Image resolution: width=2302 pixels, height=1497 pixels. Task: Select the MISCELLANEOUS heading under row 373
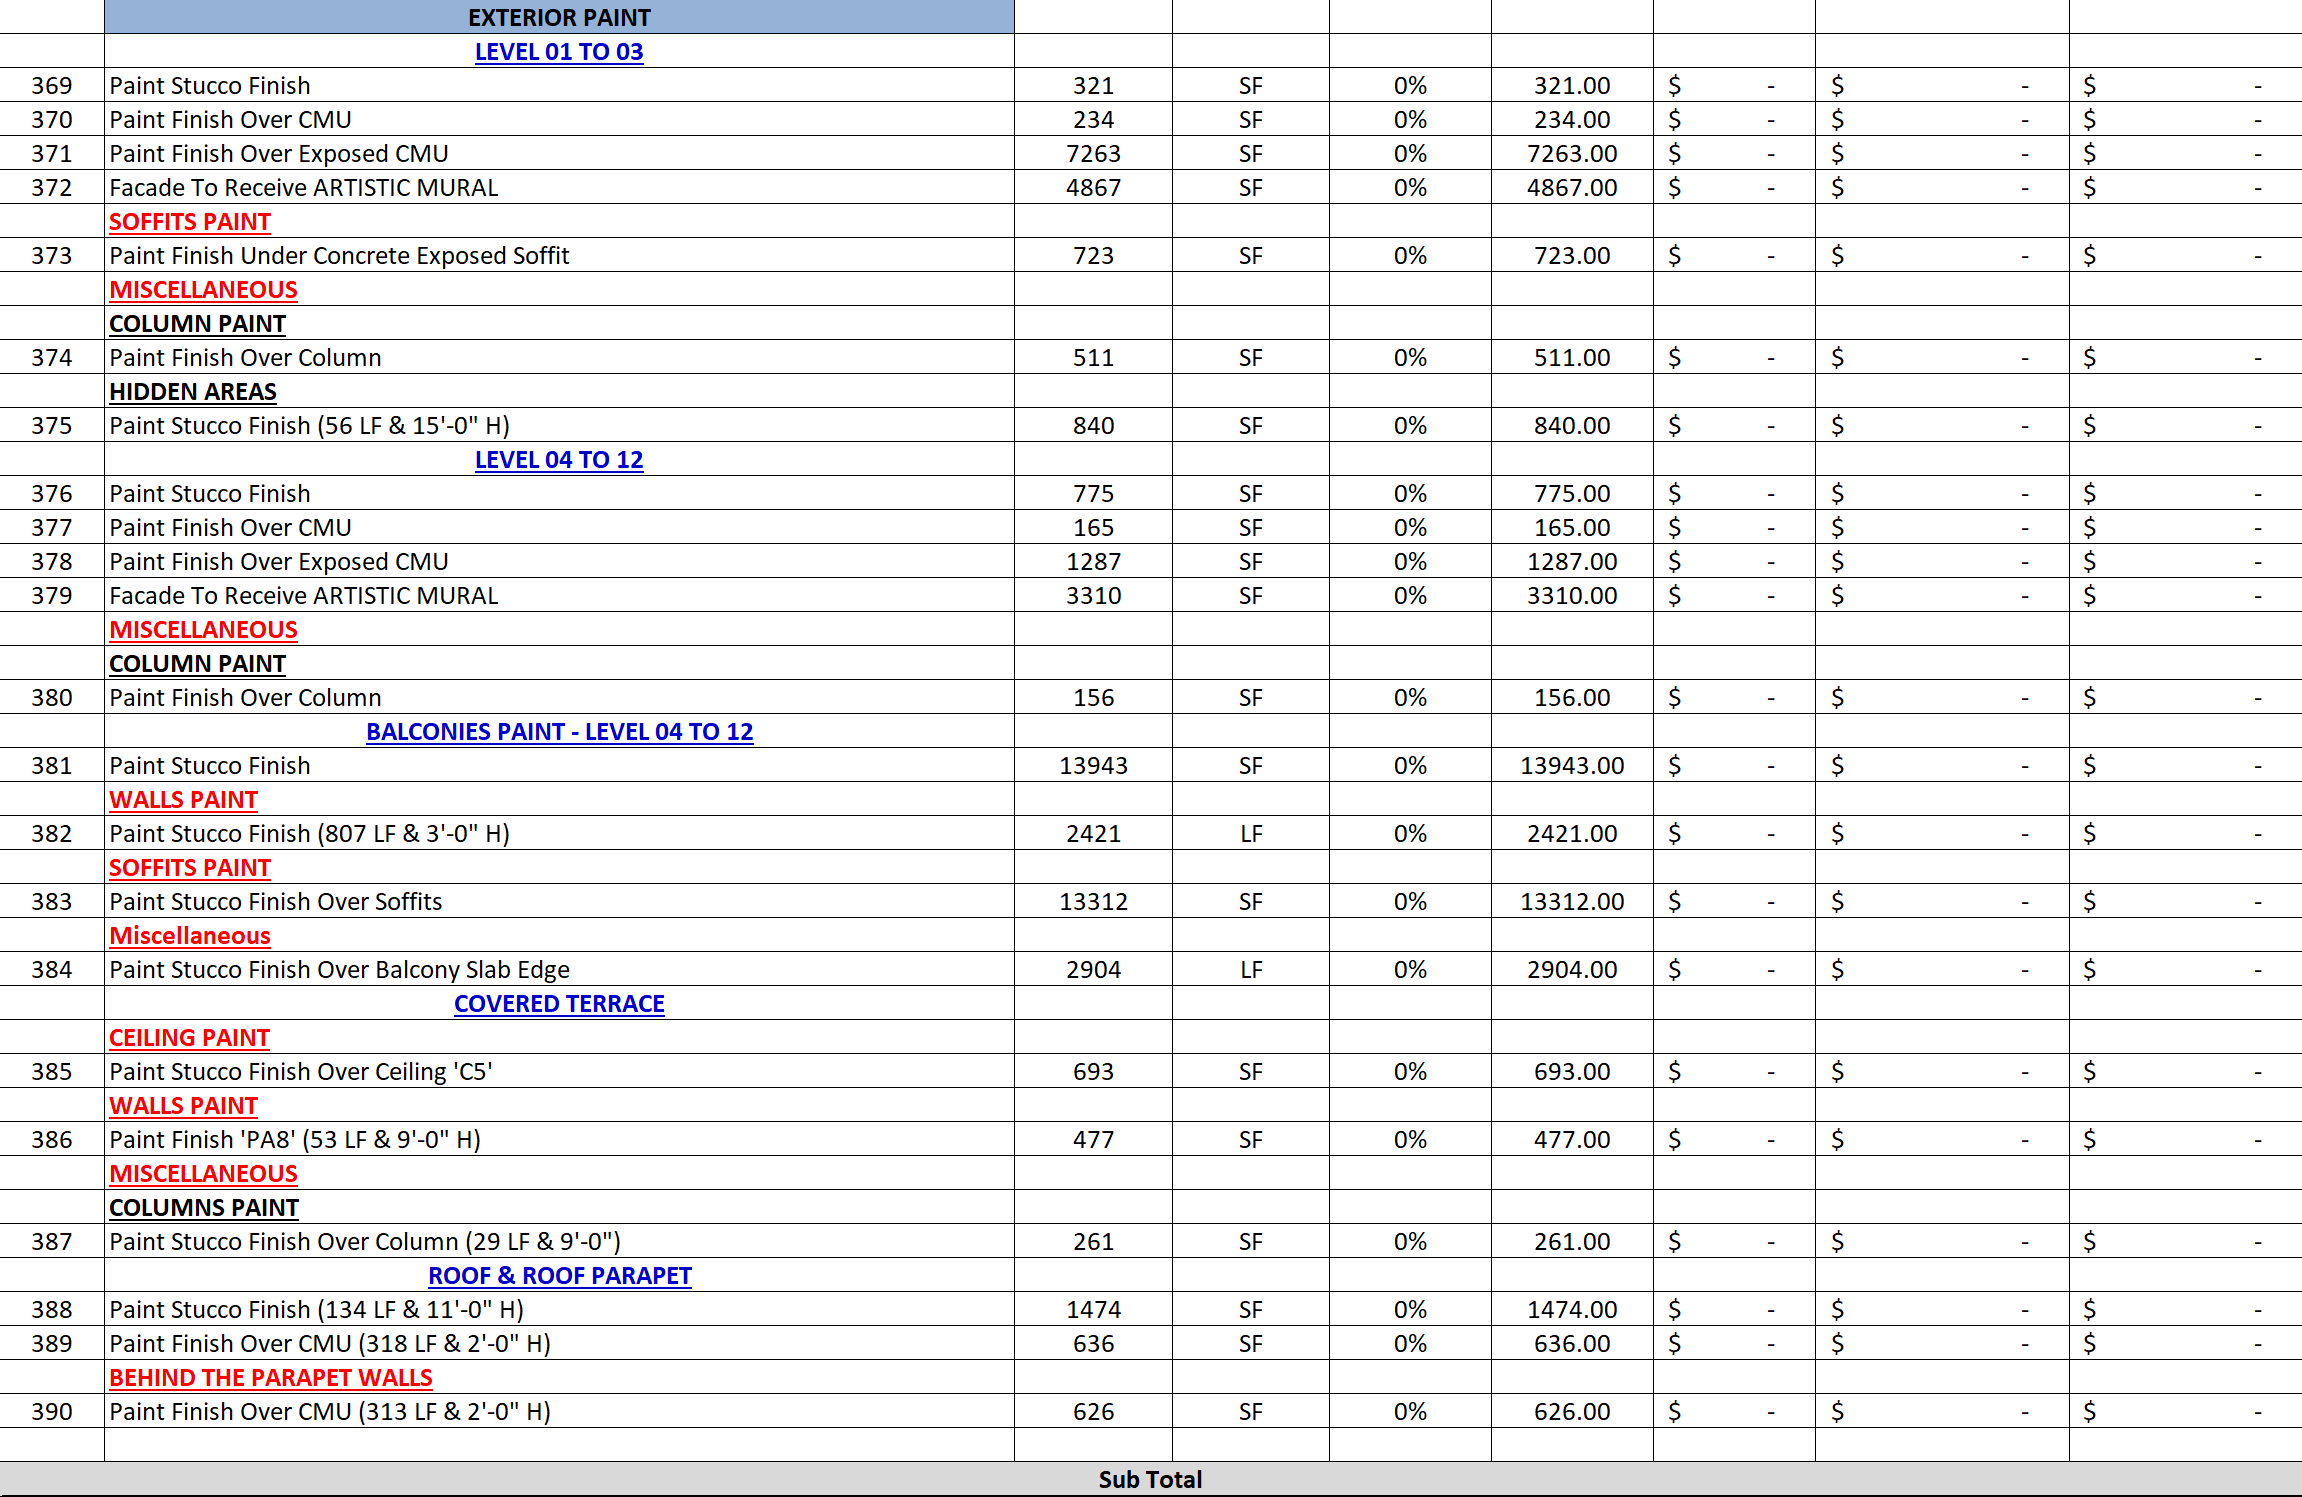coord(203,289)
